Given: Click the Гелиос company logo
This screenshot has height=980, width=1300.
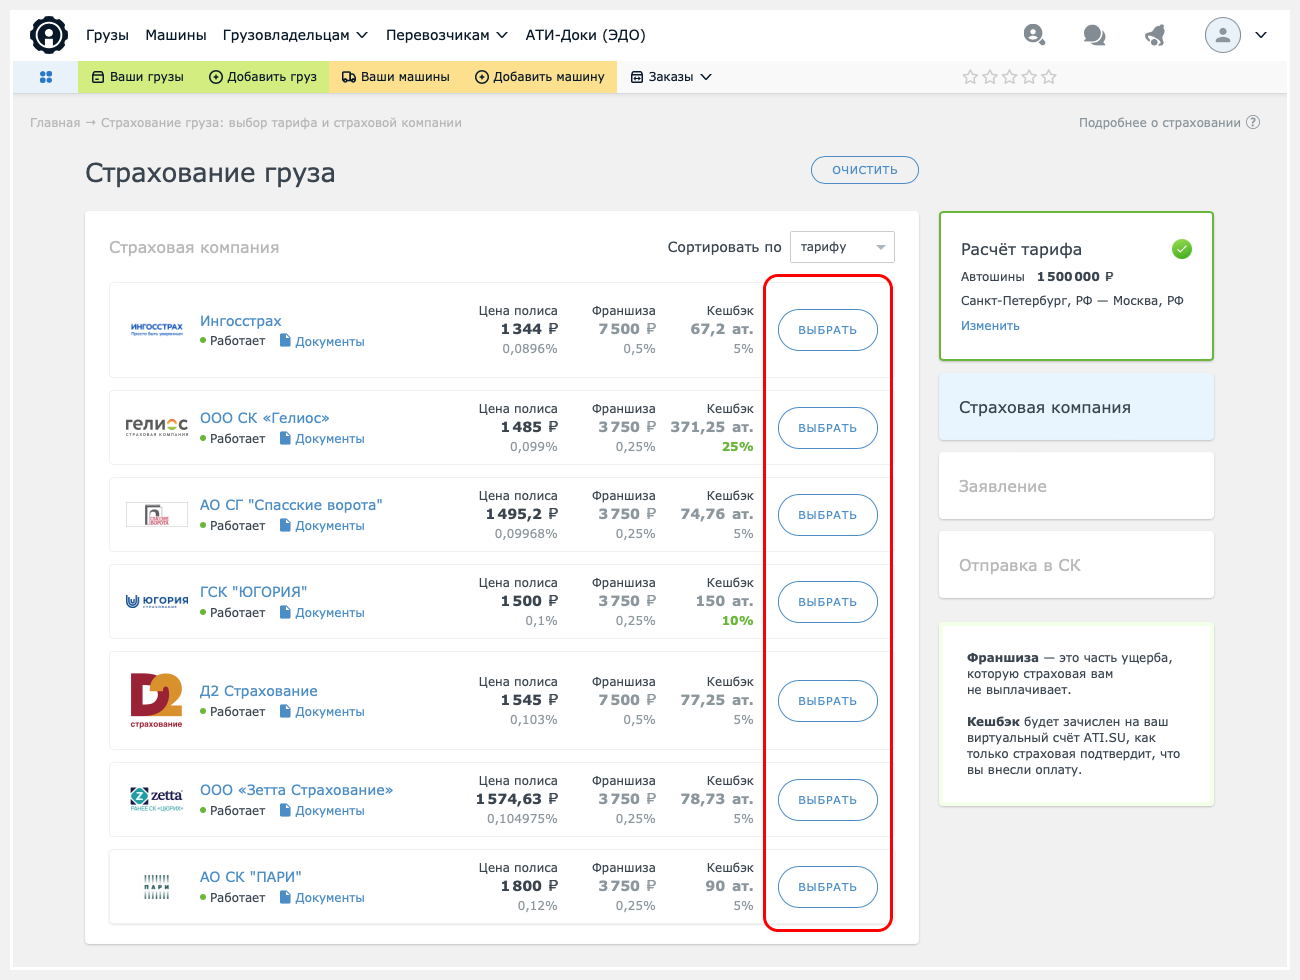Looking at the screenshot, I should tap(157, 427).
